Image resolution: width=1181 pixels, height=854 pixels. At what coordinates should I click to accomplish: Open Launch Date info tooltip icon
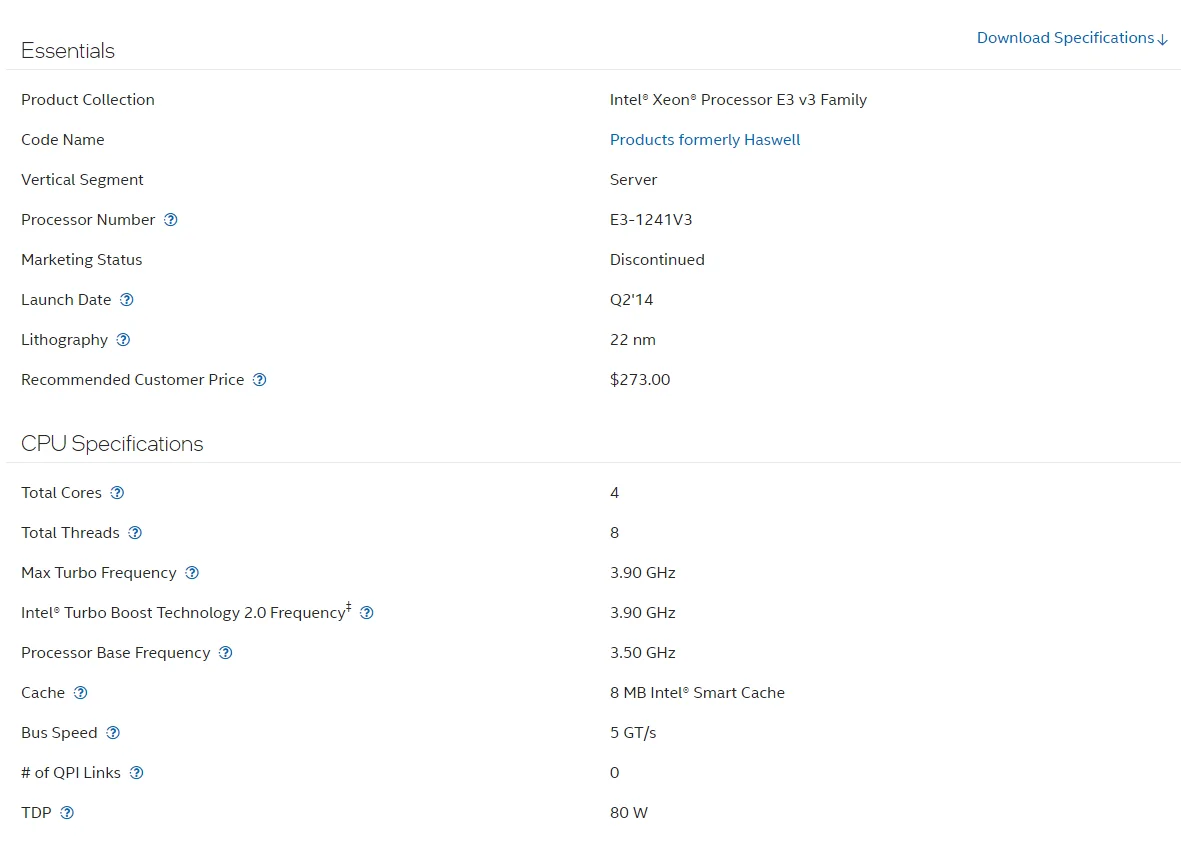pos(127,300)
